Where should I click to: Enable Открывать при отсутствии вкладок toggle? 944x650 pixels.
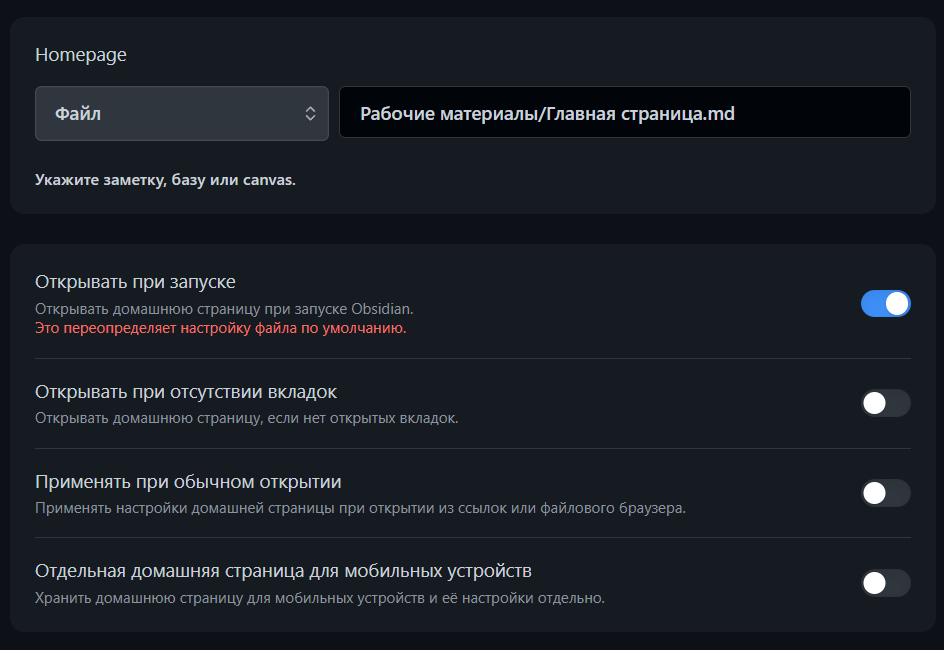click(886, 403)
